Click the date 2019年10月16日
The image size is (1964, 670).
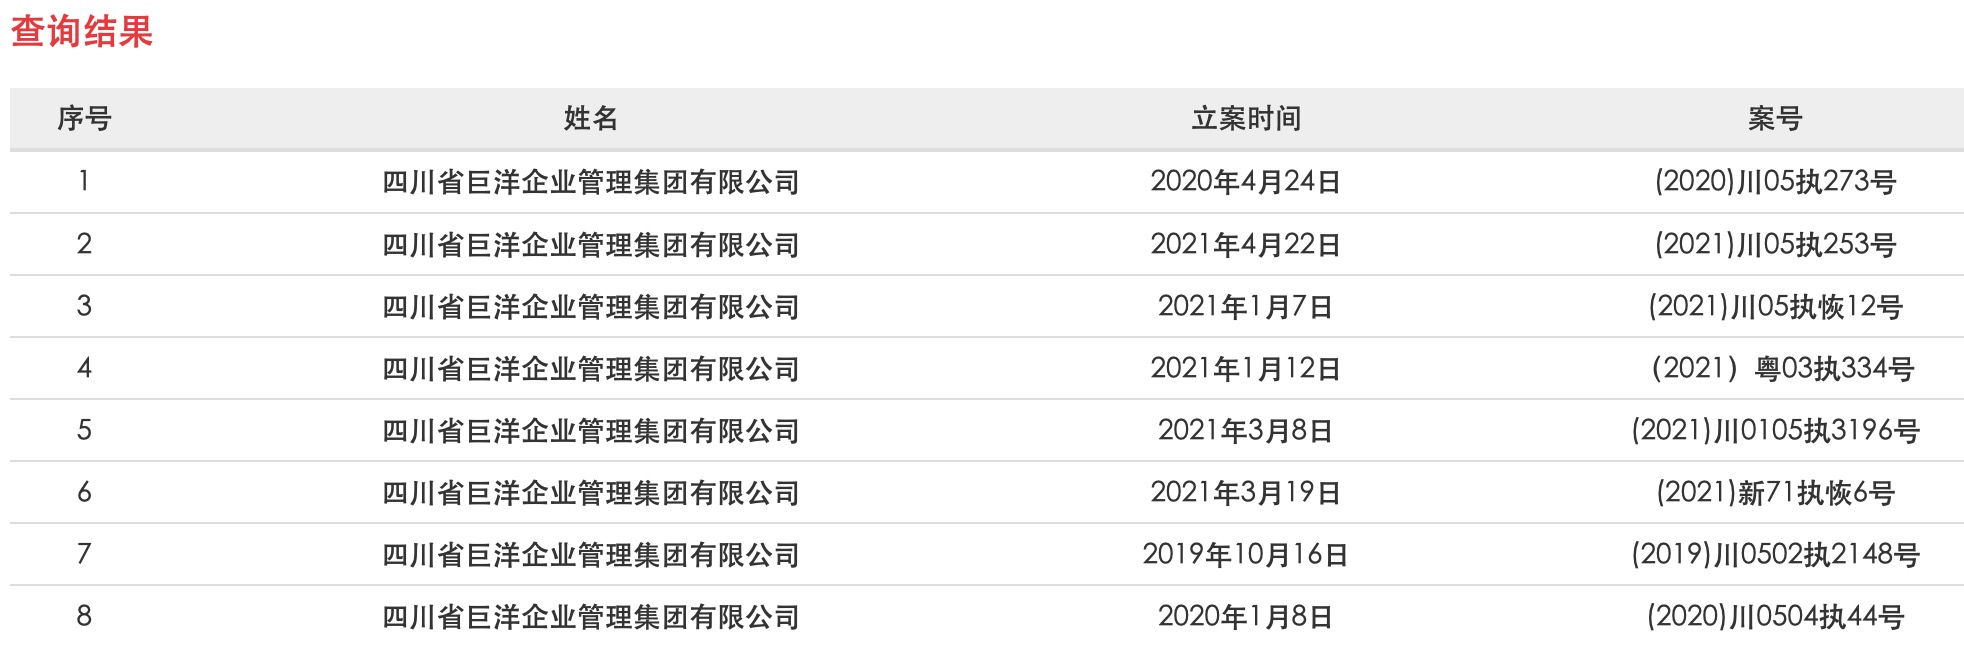tap(1245, 555)
